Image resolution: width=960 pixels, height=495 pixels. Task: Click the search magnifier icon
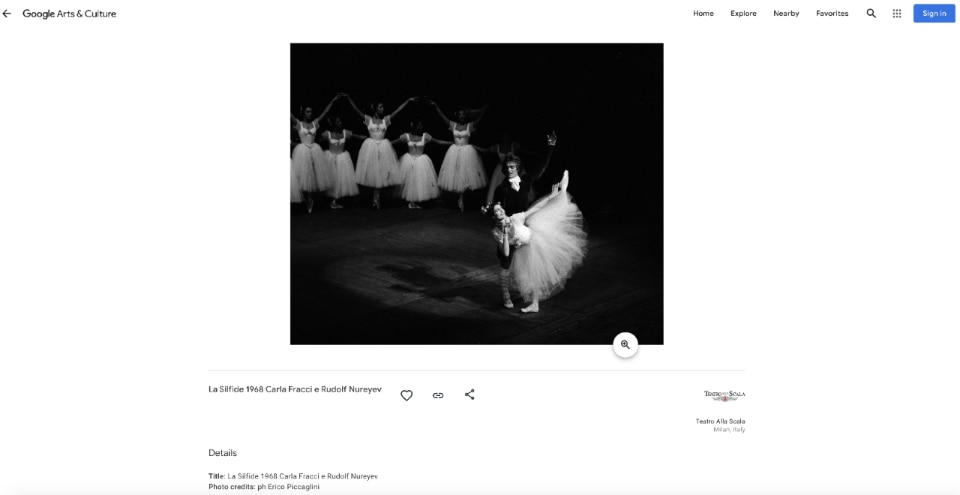pos(871,13)
